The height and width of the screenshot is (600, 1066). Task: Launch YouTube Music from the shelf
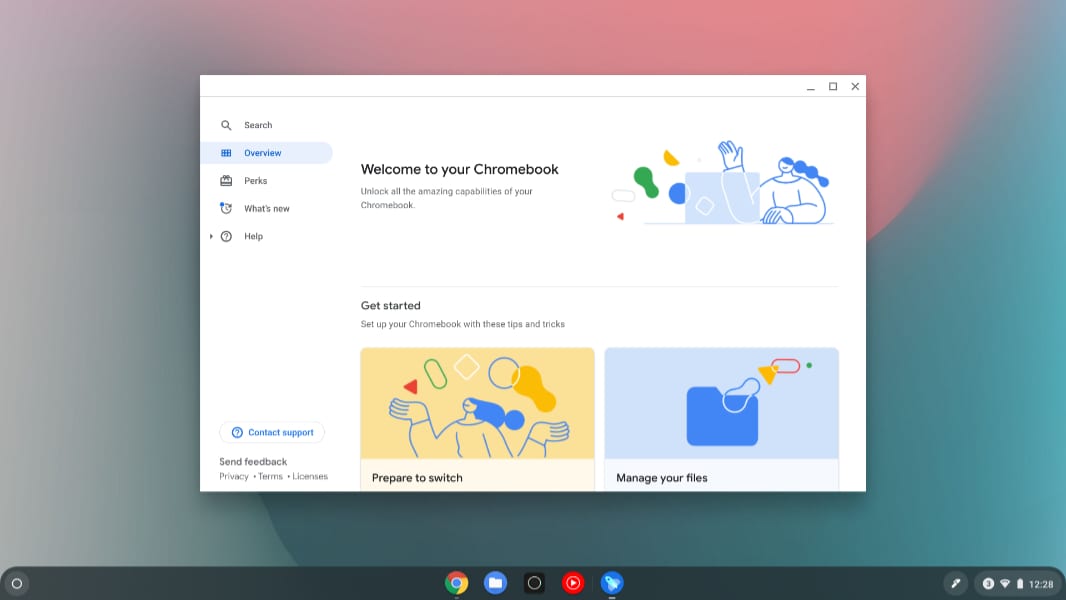(x=573, y=583)
